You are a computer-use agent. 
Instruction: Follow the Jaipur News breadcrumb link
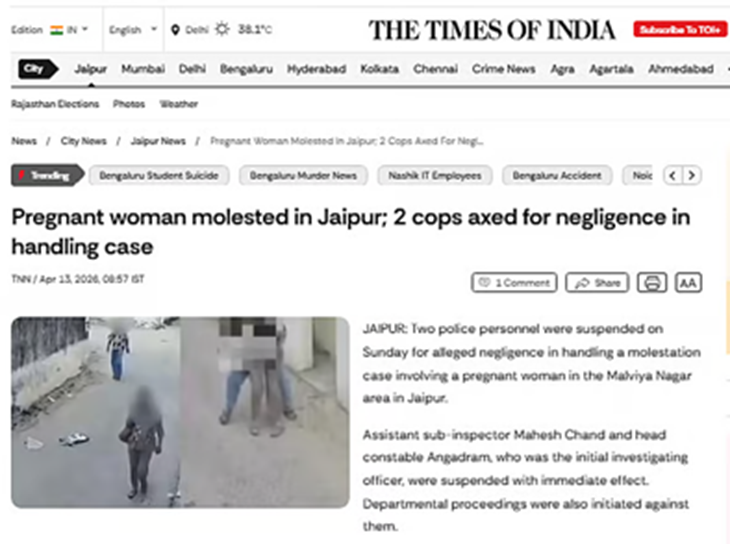tap(158, 141)
